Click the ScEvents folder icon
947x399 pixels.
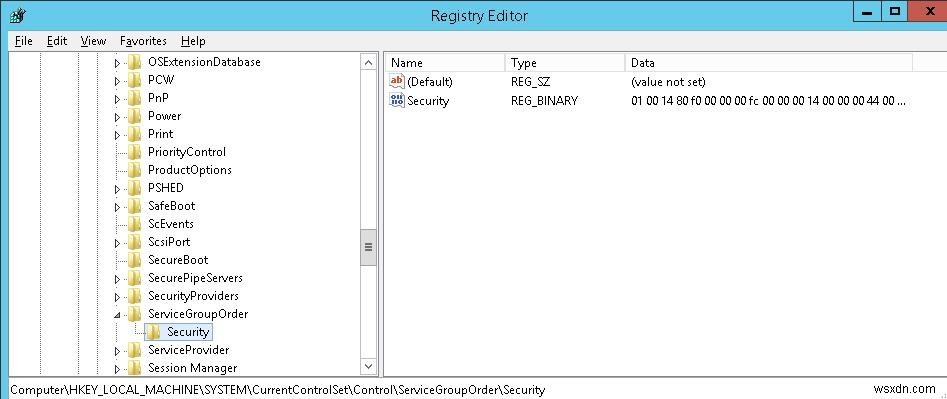(x=135, y=224)
